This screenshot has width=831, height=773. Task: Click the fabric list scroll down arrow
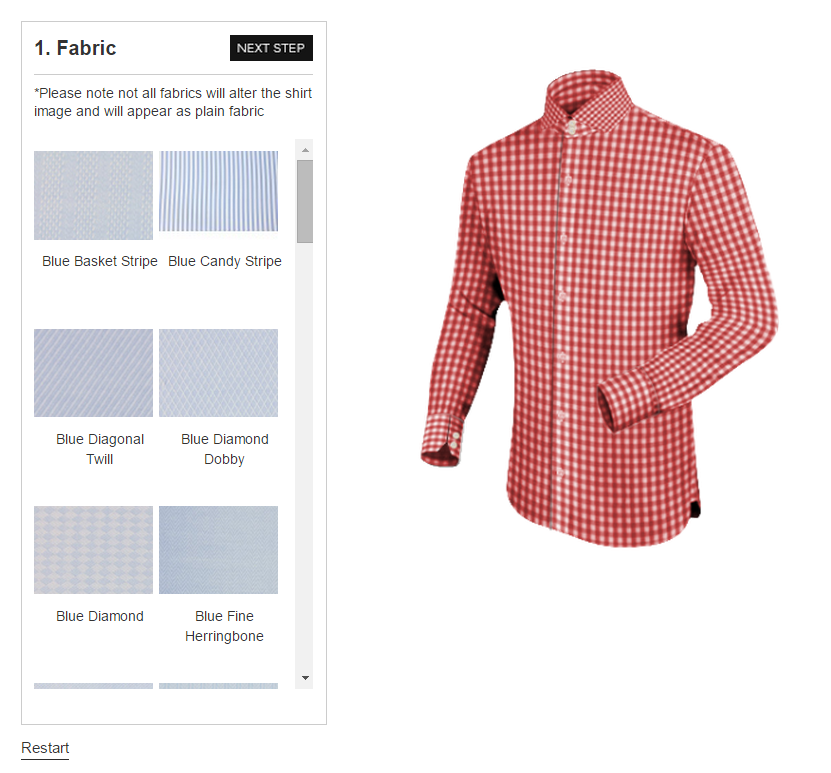coord(305,678)
